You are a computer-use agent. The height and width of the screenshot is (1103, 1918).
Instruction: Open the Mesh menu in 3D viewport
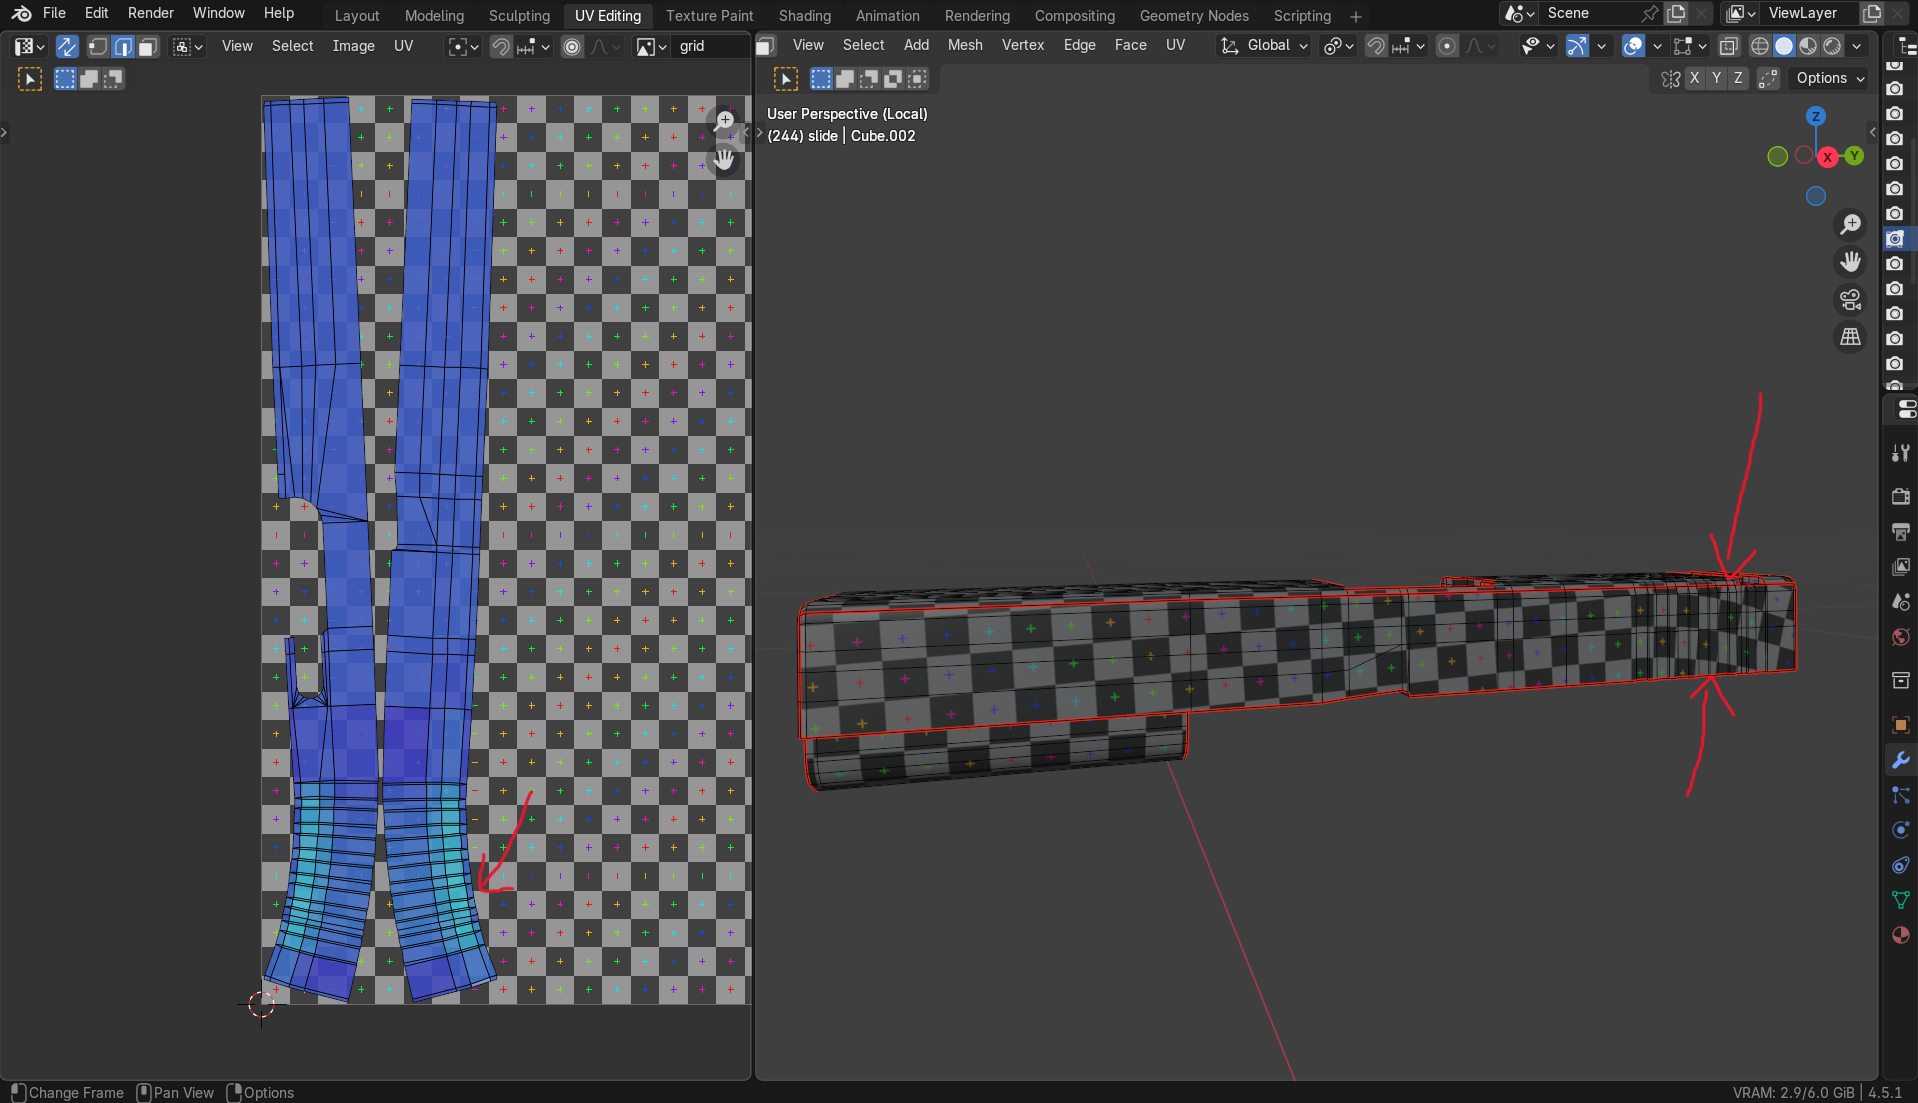(x=965, y=45)
